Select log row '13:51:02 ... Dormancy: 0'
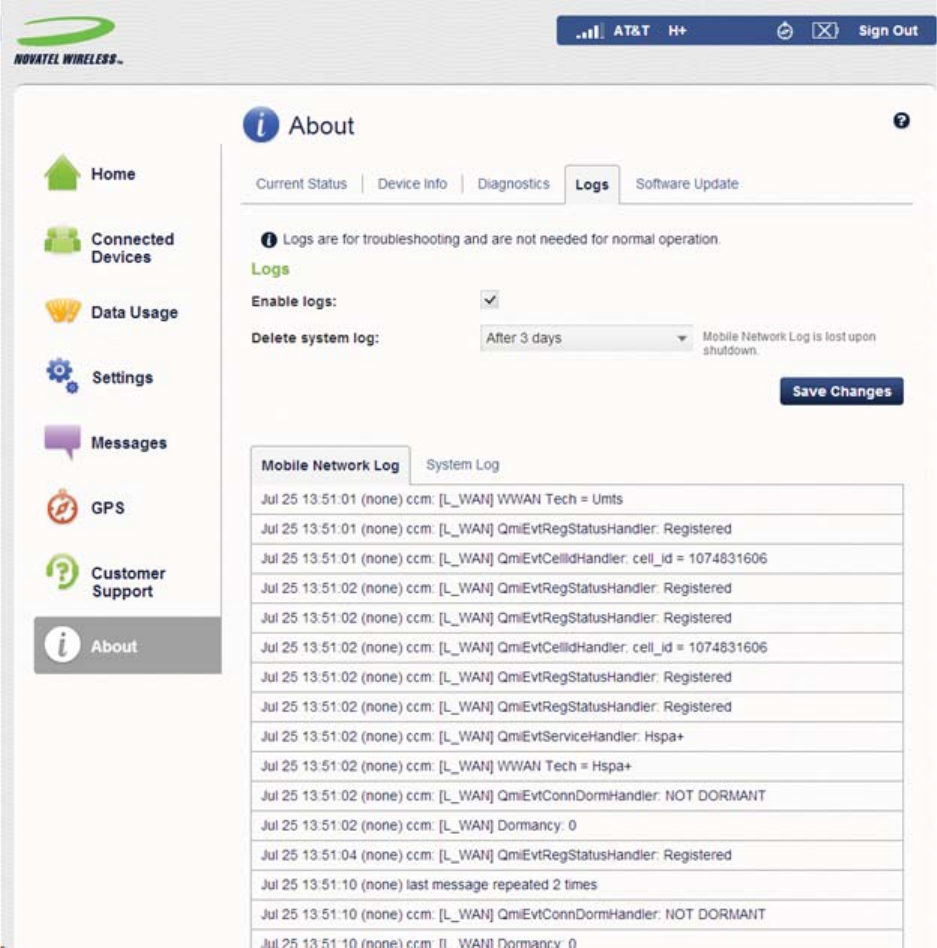 coord(577,825)
